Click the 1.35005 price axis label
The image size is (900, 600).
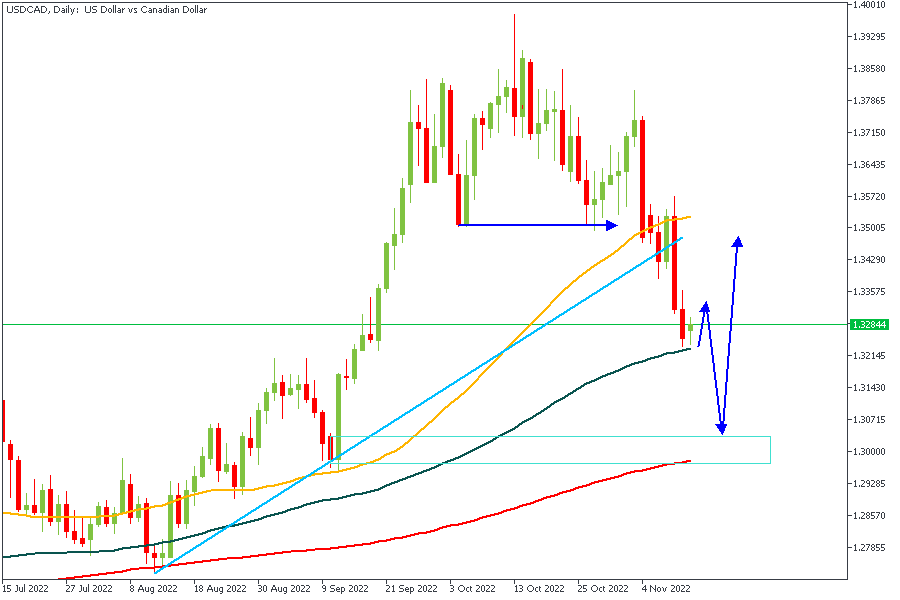coord(869,228)
